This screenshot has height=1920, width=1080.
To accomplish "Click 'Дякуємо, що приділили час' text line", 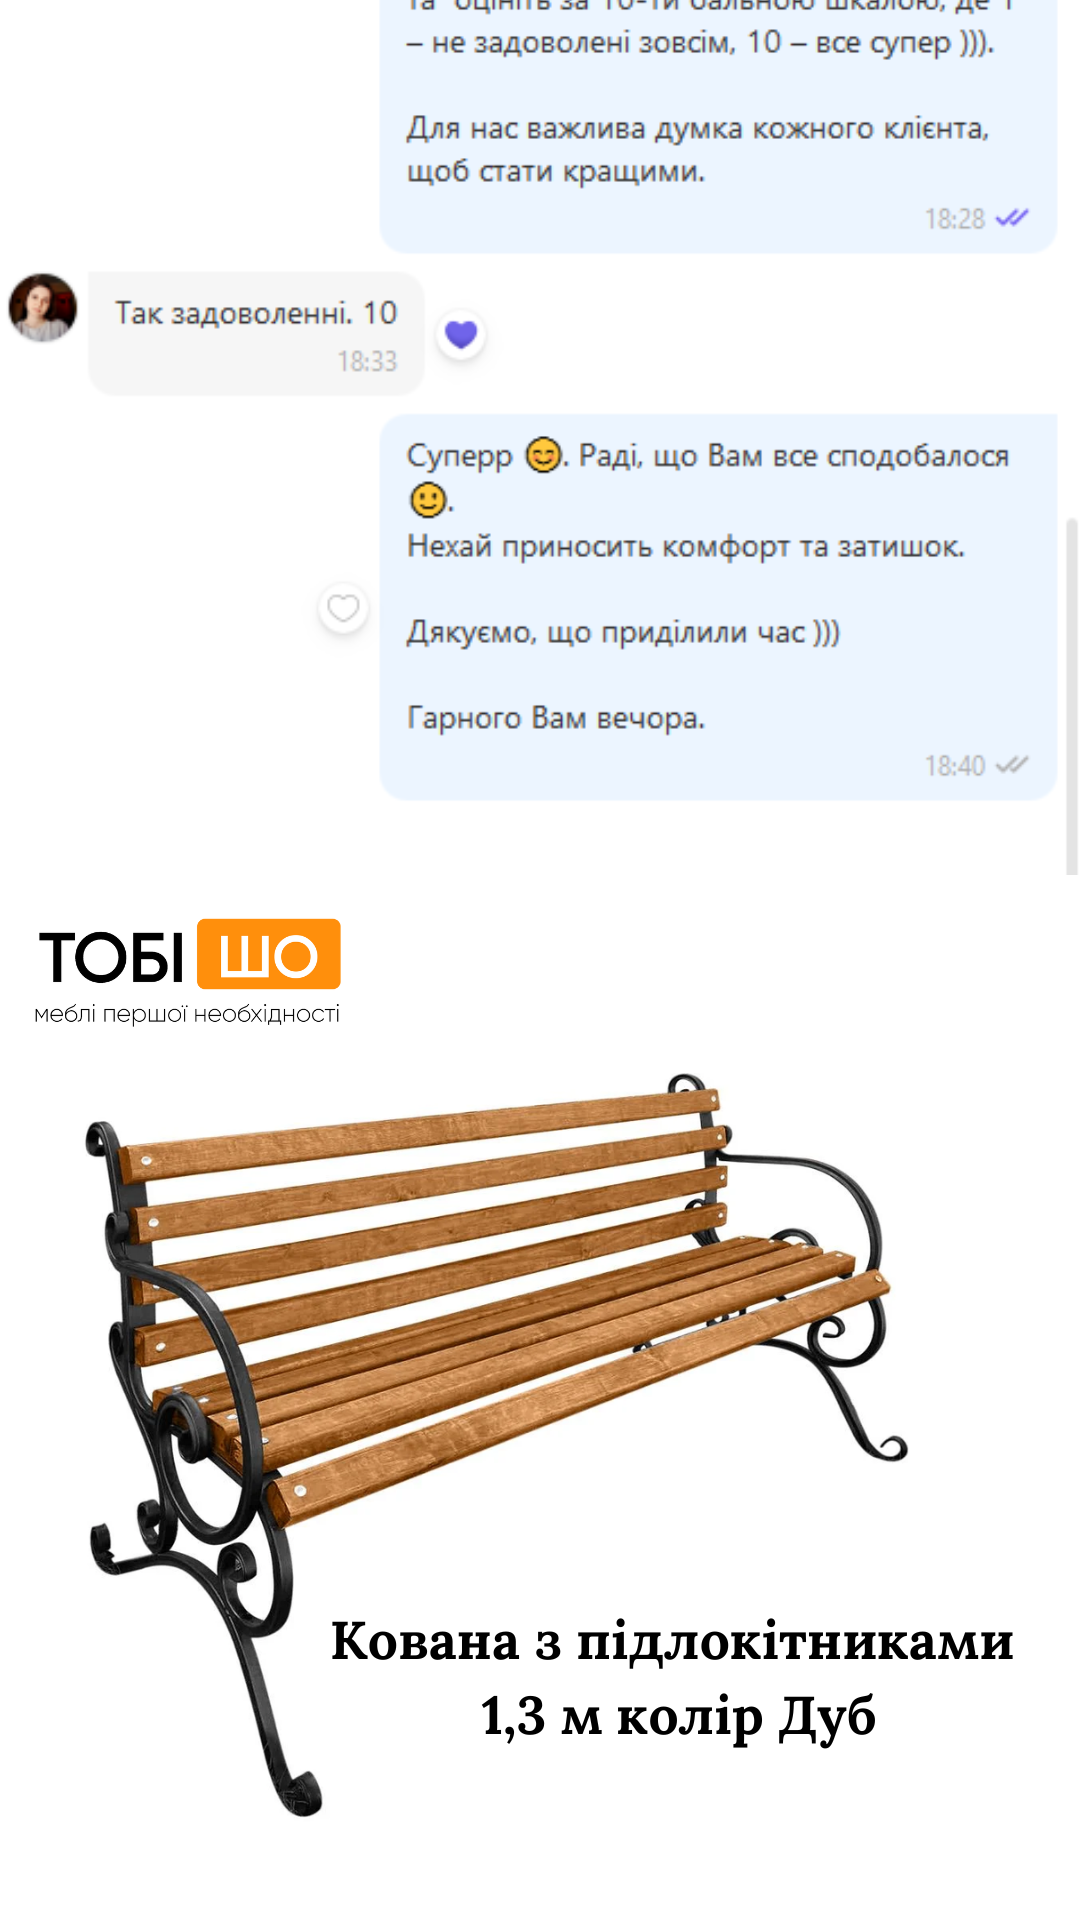I will click(623, 632).
